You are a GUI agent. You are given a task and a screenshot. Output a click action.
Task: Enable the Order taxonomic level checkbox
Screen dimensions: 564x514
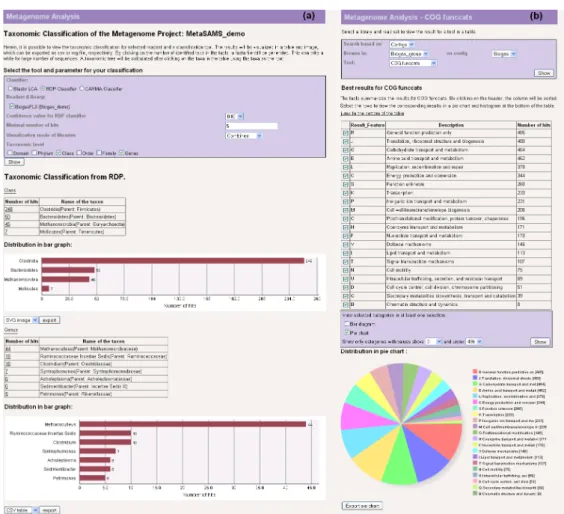[79, 153]
